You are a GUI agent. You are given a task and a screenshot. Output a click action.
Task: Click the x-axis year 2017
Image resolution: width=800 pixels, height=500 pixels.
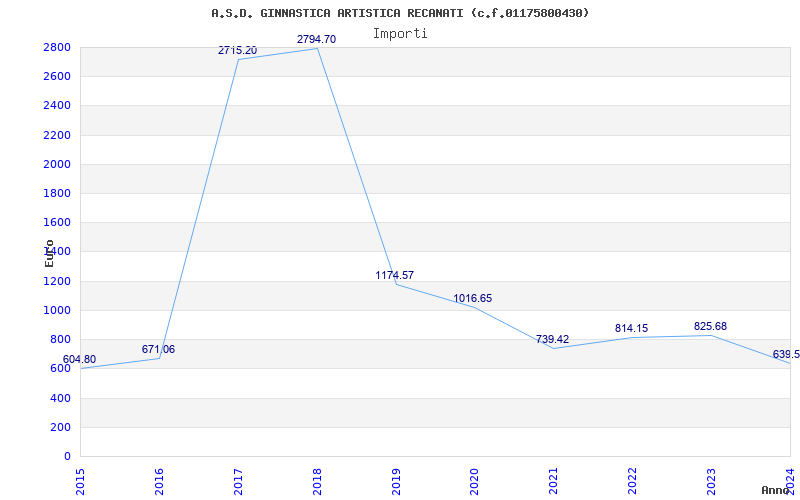coord(238,482)
